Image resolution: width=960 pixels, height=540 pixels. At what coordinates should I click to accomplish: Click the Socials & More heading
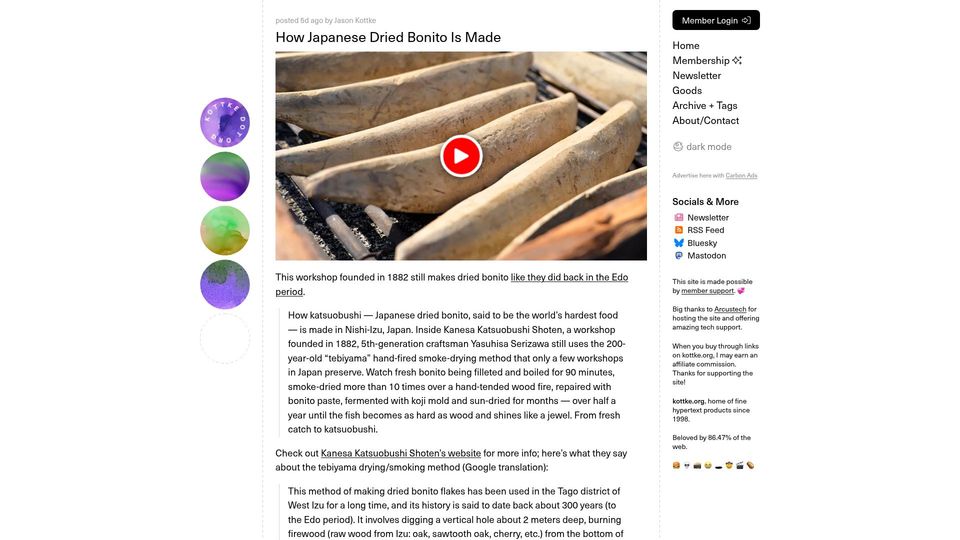[x=705, y=201]
